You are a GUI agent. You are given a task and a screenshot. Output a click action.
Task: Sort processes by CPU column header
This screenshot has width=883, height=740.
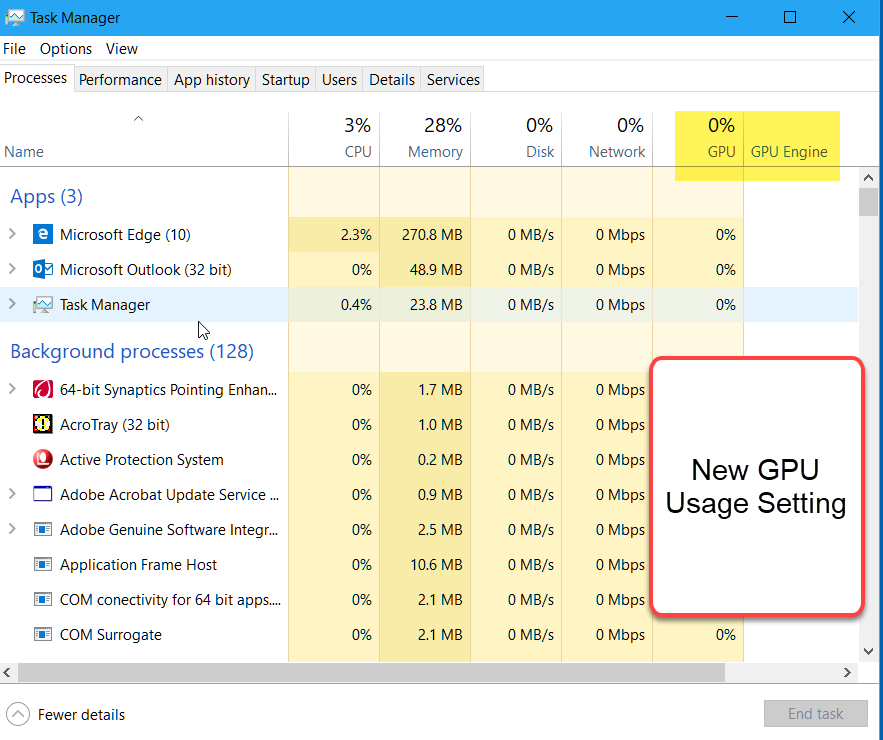334,139
